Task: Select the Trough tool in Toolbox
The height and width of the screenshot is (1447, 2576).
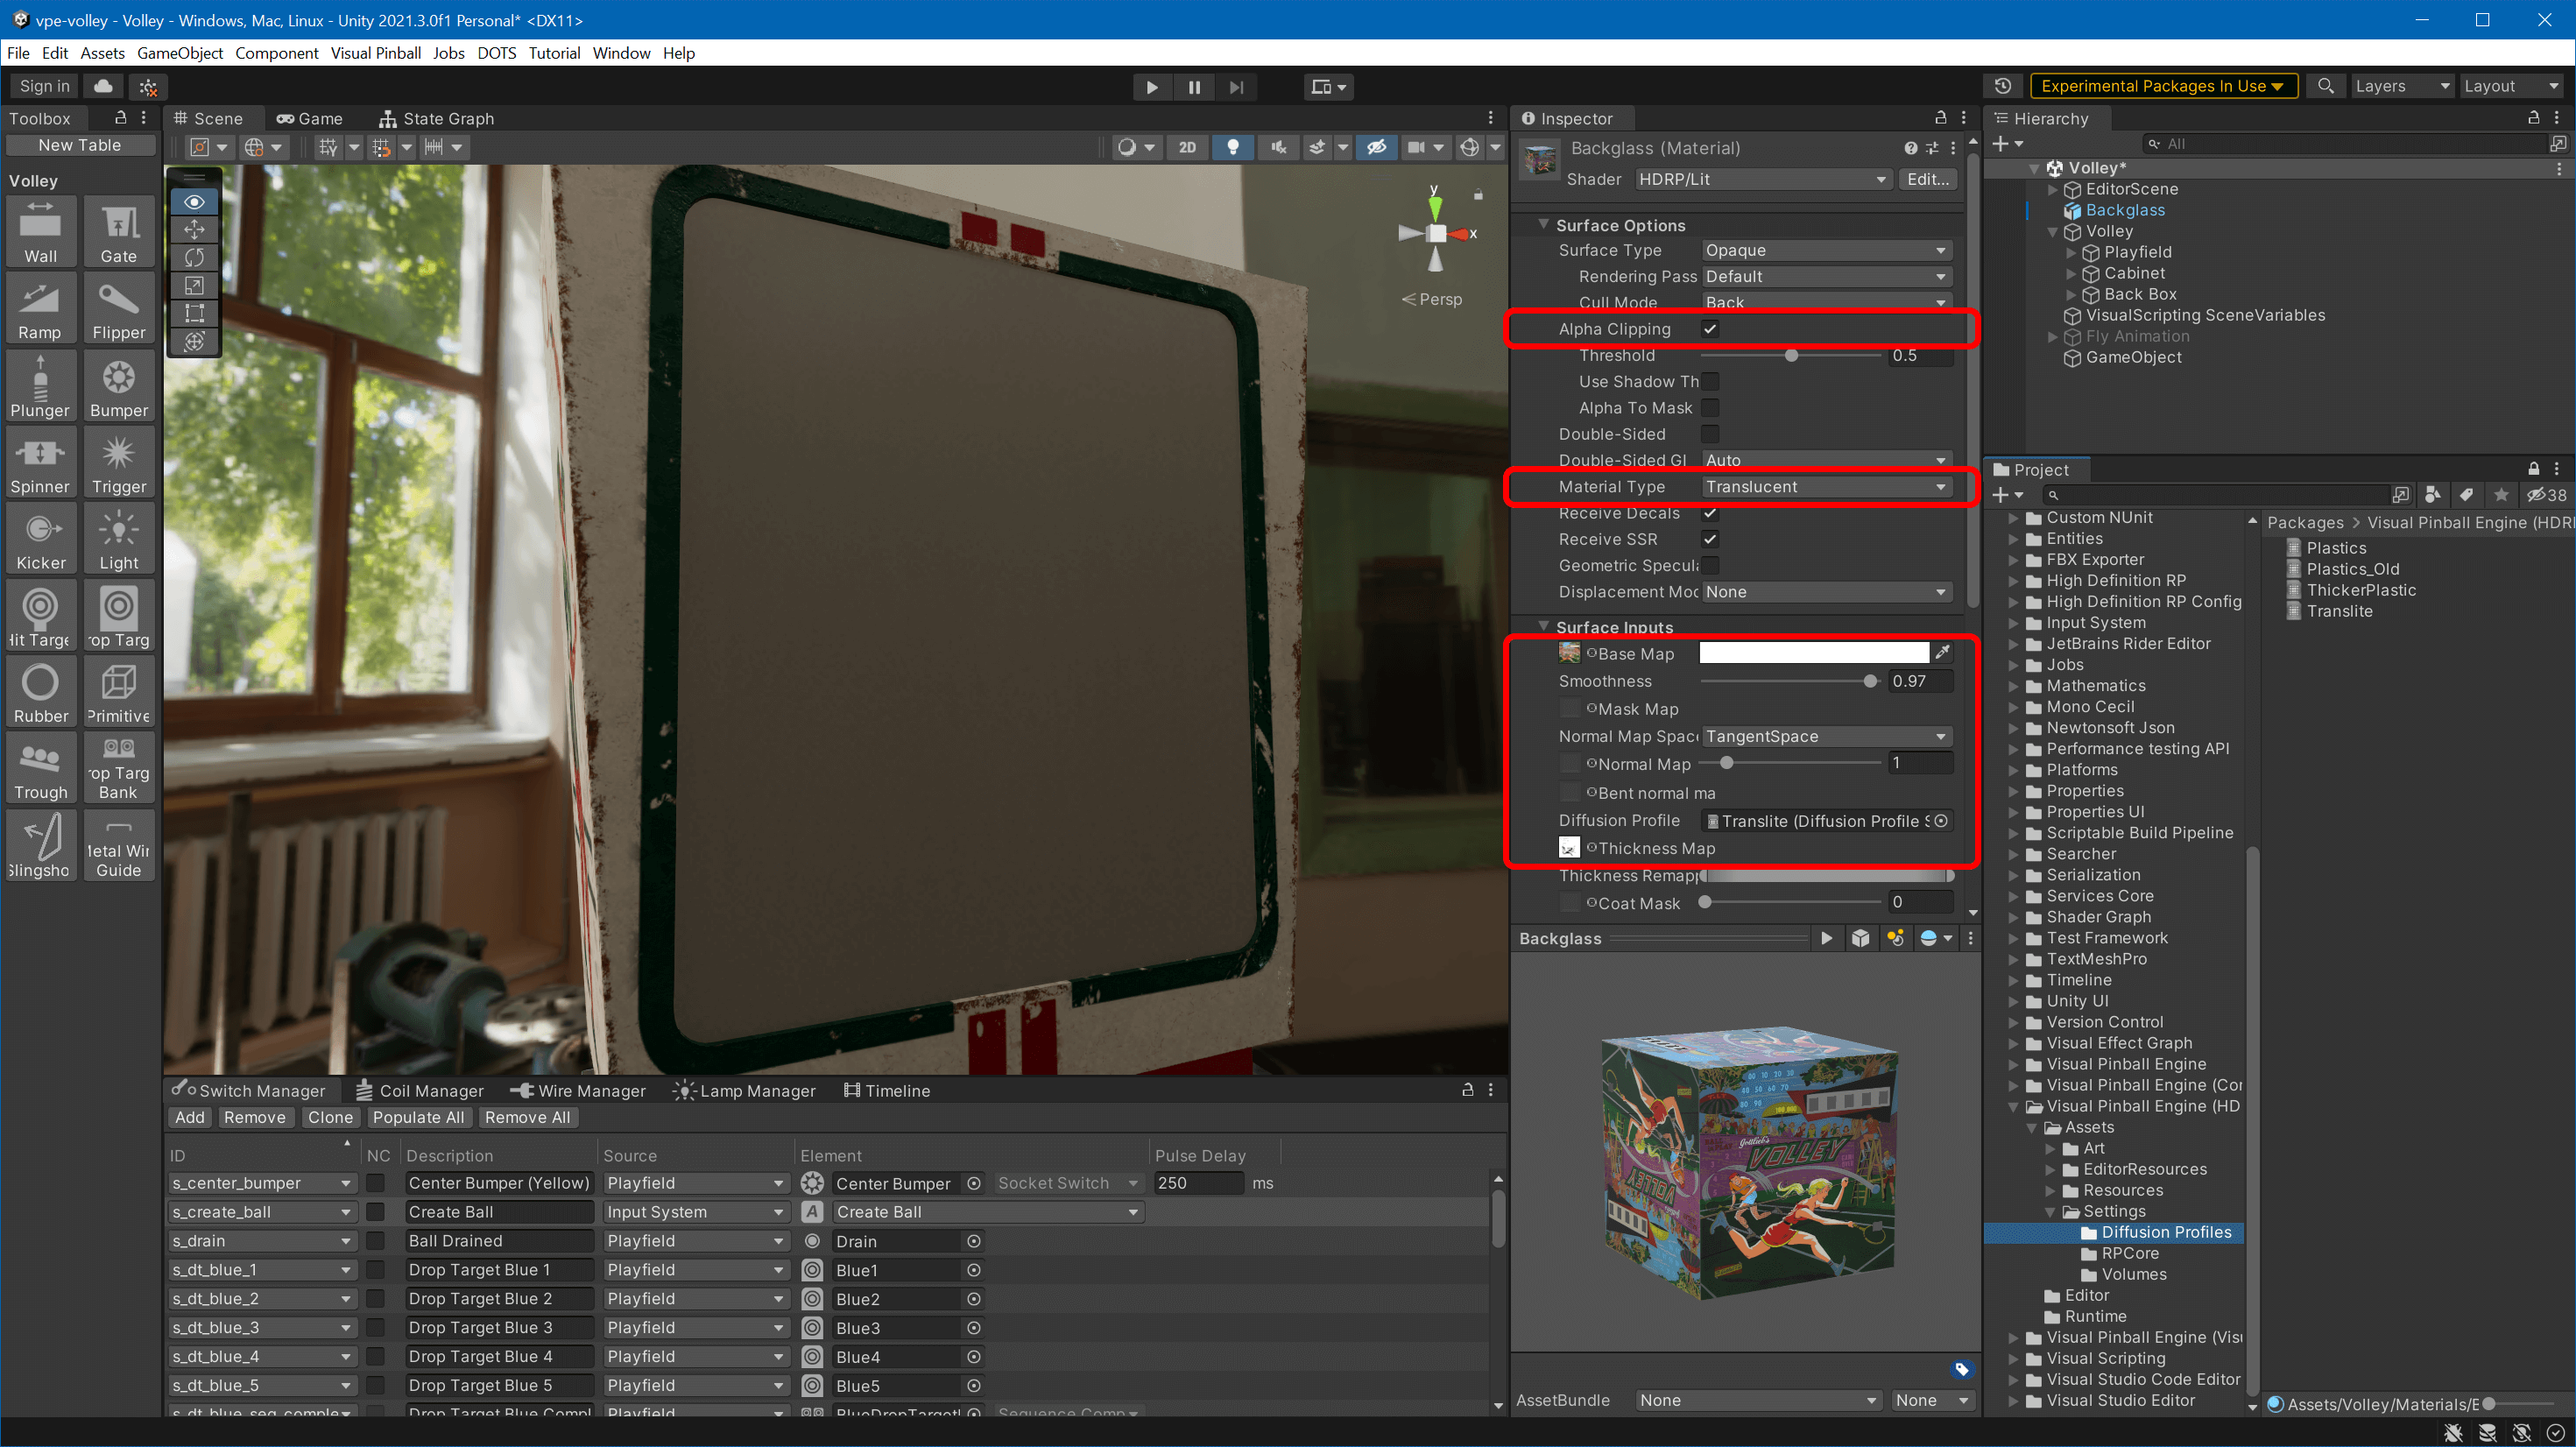Action: coord(40,768)
